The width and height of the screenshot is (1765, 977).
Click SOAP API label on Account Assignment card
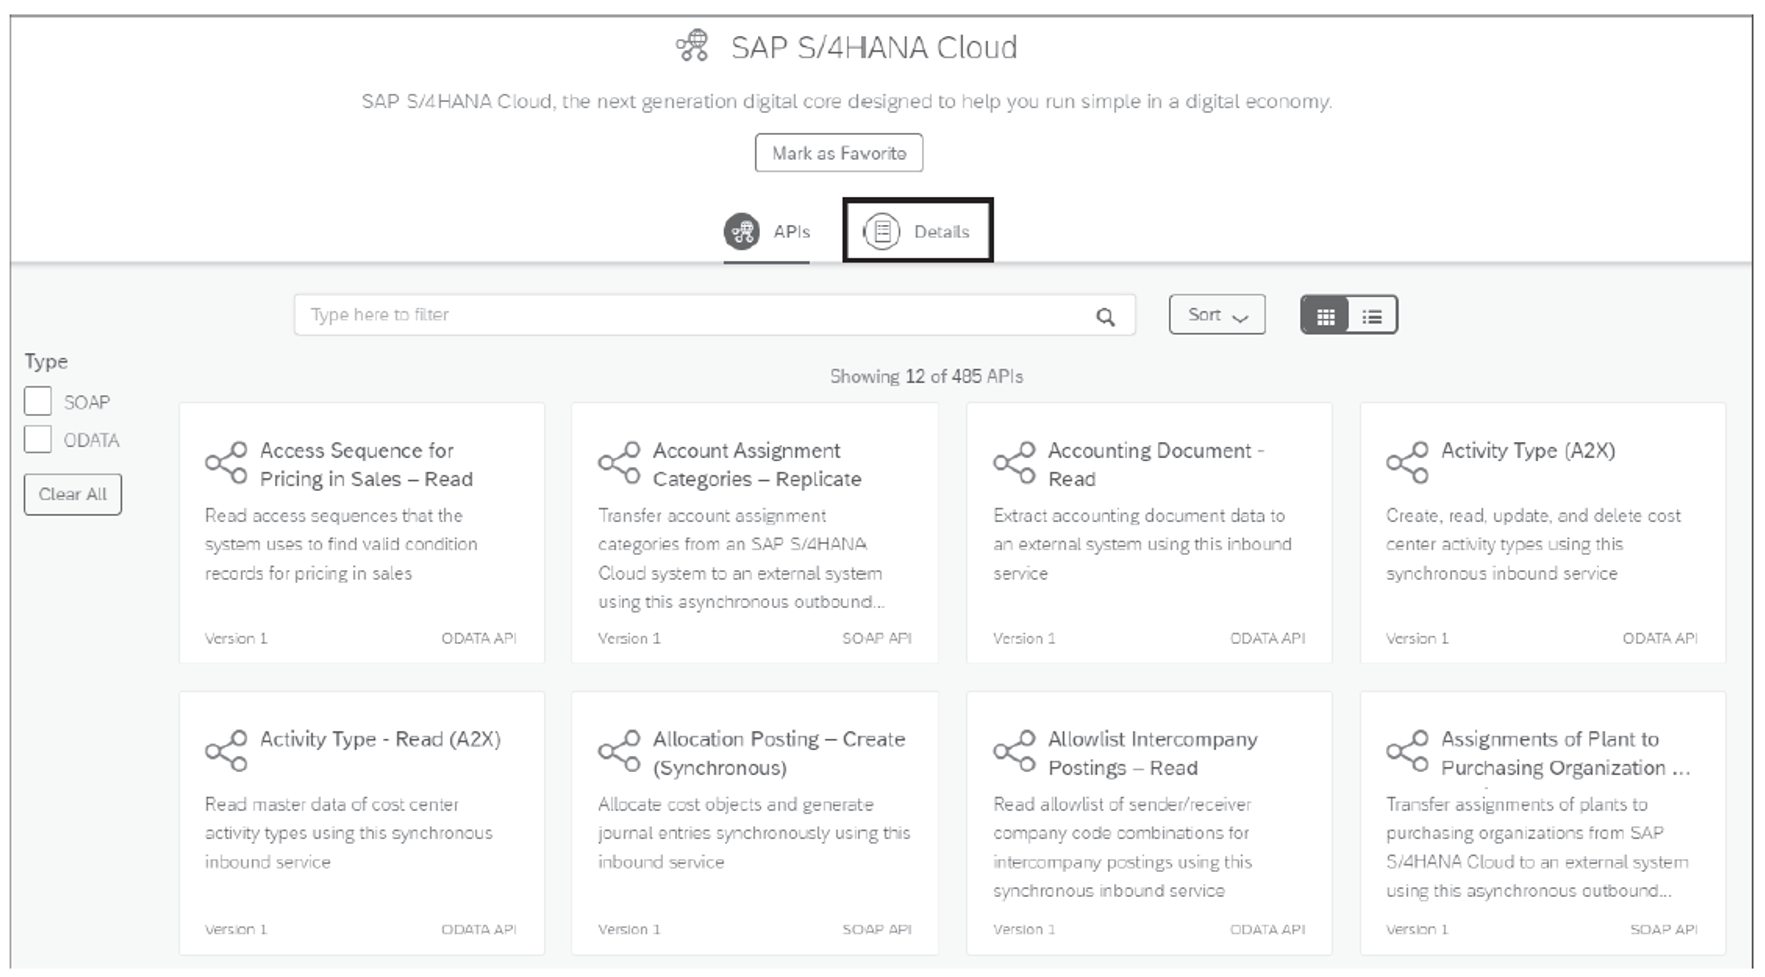click(x=877, y=638)
